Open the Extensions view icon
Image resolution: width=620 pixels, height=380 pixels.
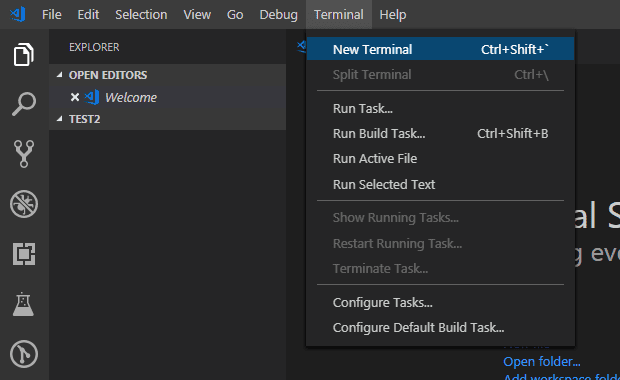click(x=24, y=254)
